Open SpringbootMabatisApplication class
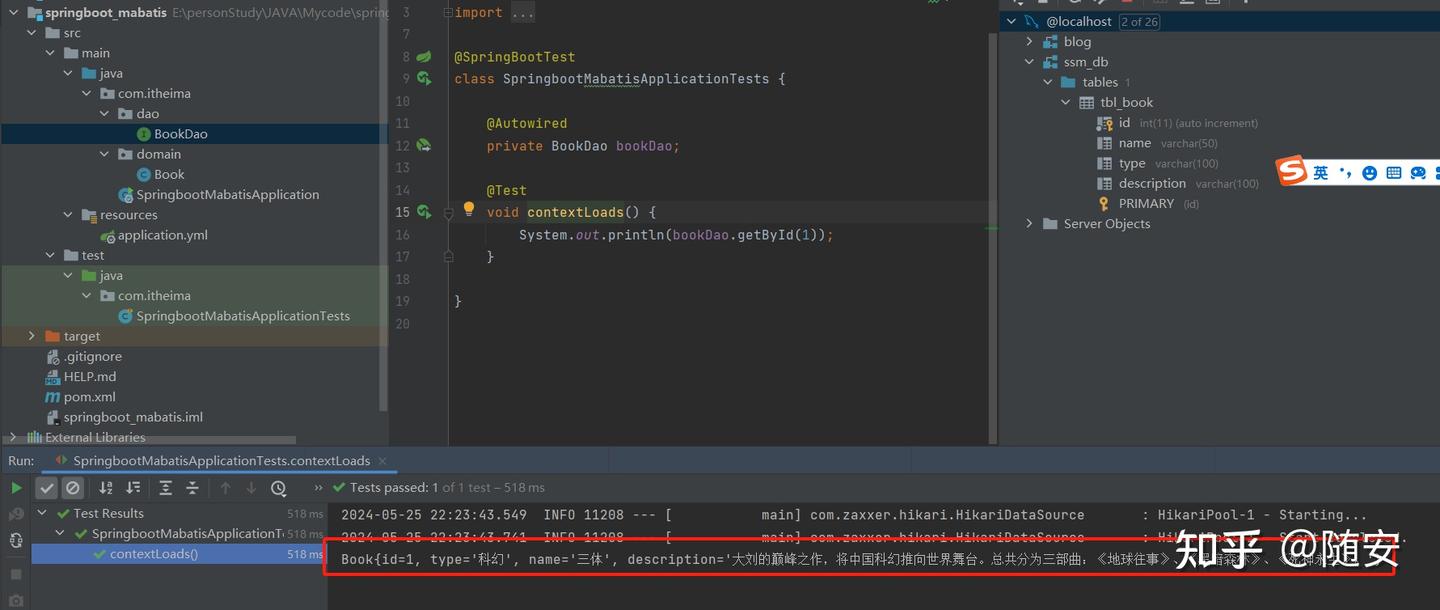Screen dimensions: 1440x610 tap(227, 195)
